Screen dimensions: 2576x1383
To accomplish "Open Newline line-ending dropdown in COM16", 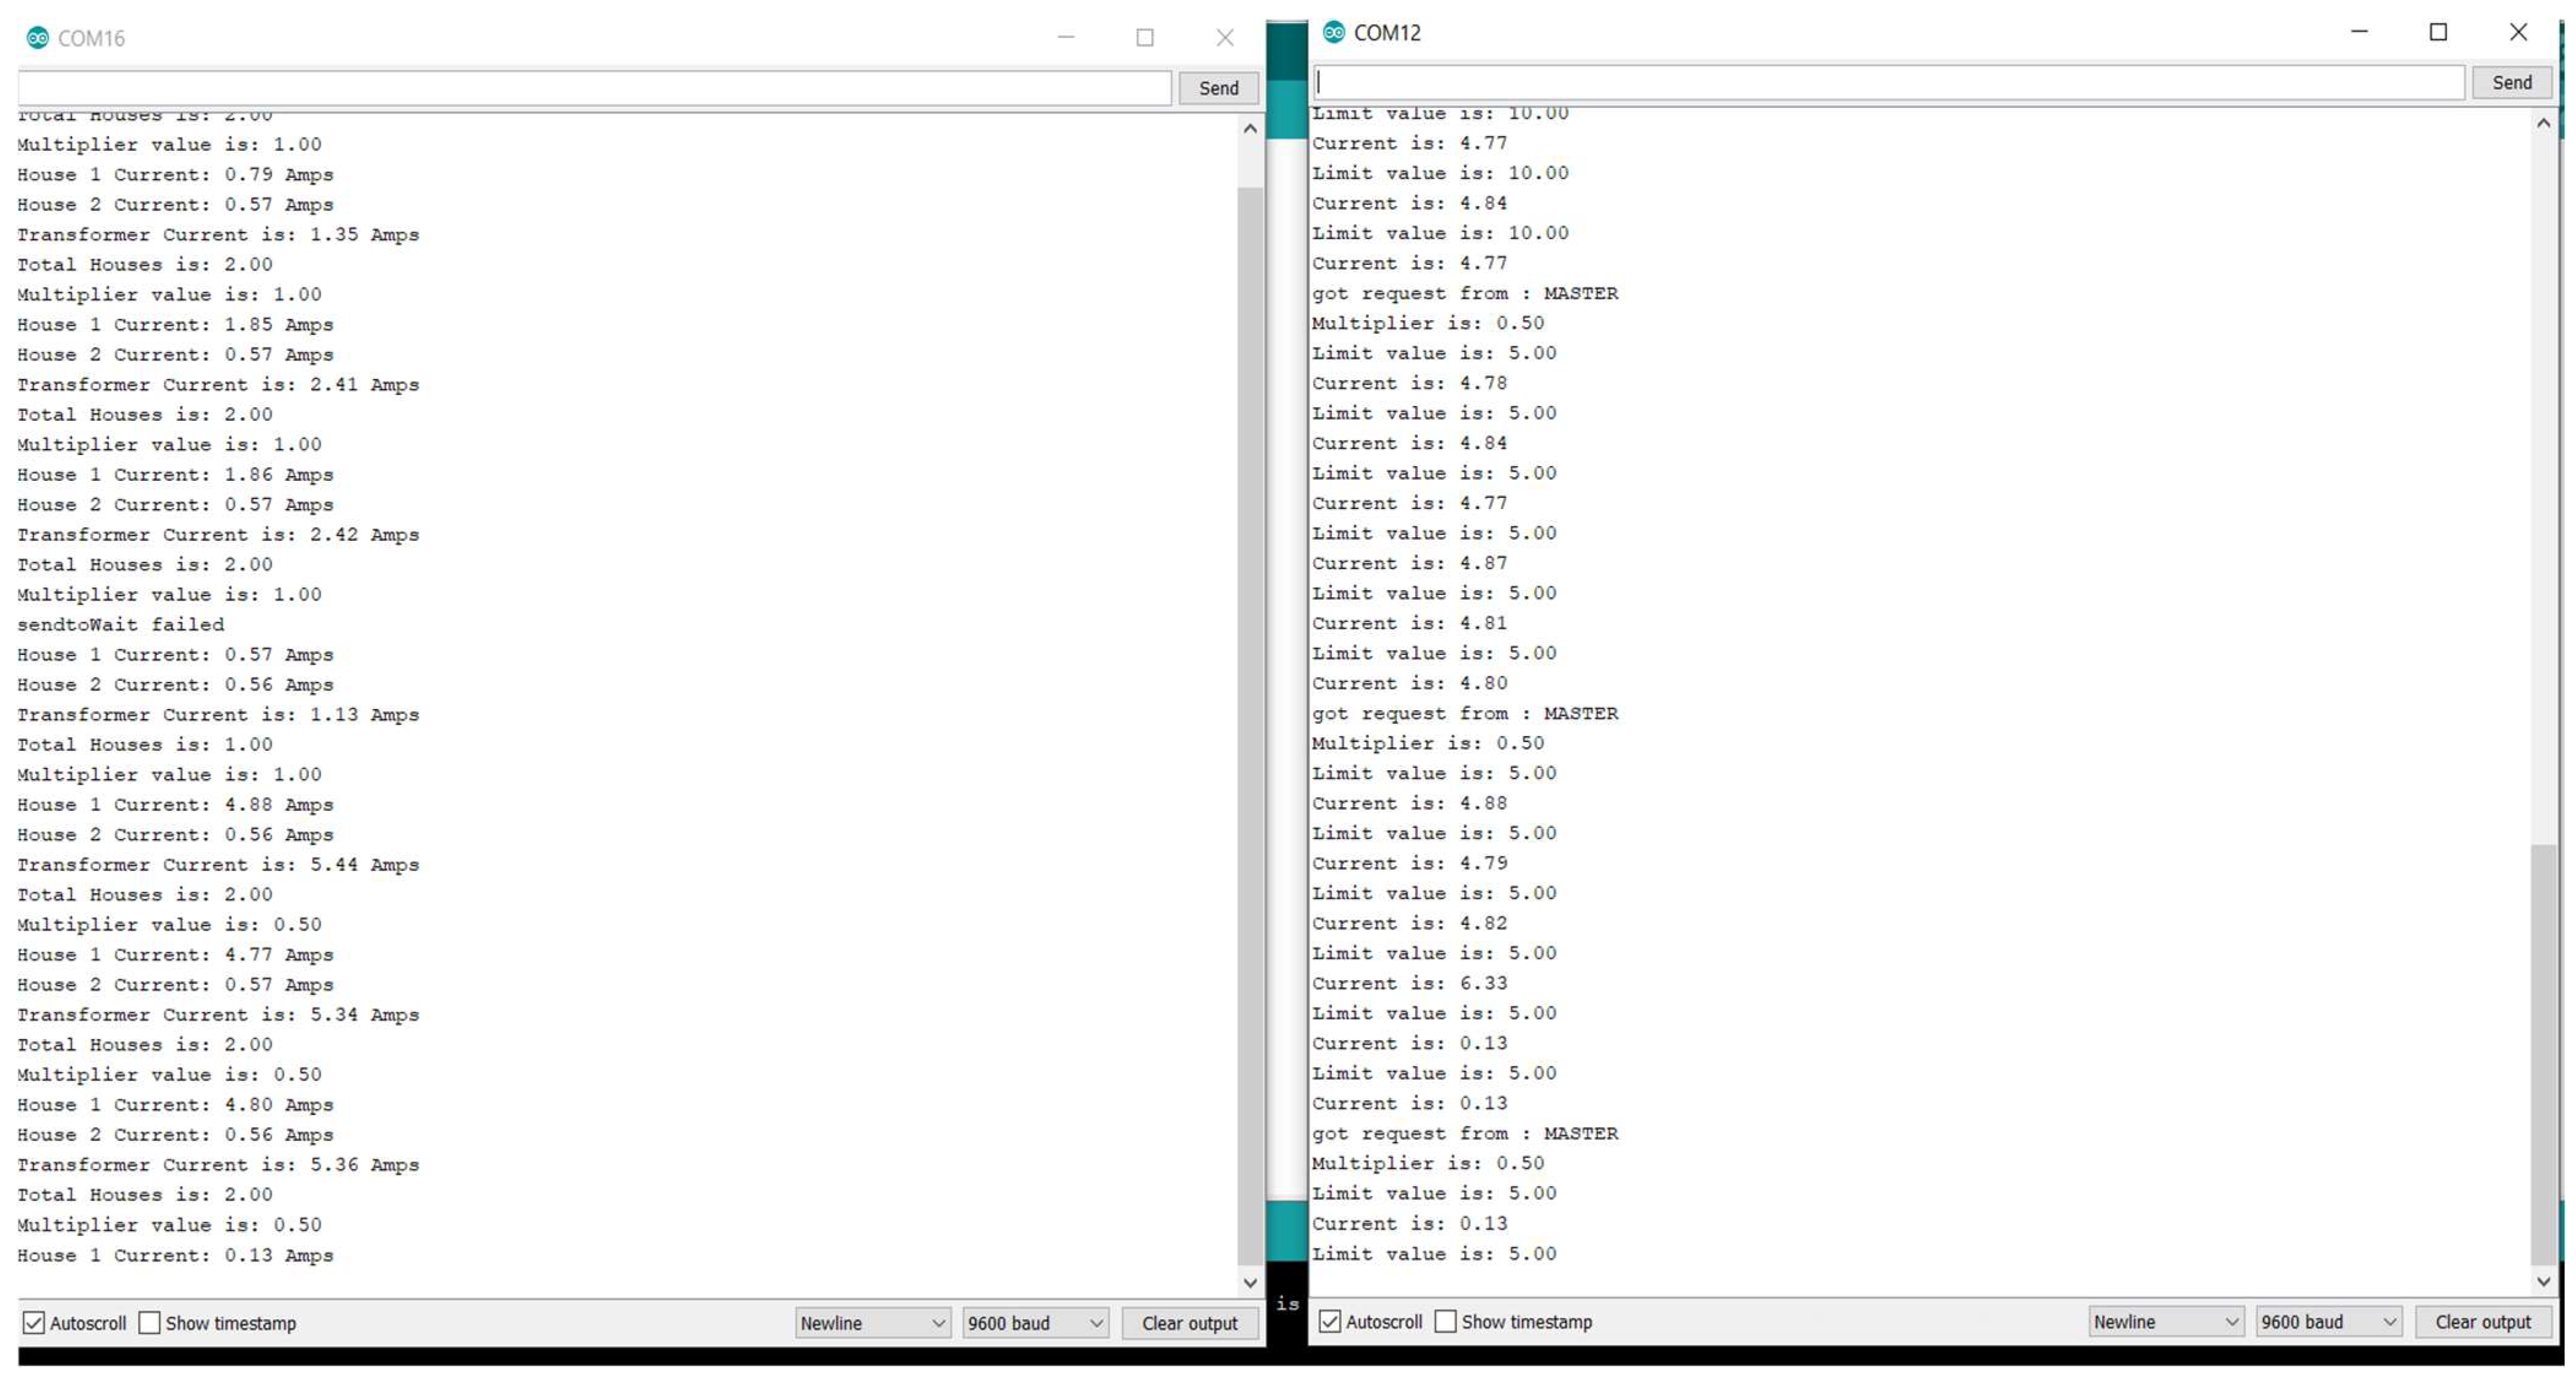I will (x=872, y=1322).
